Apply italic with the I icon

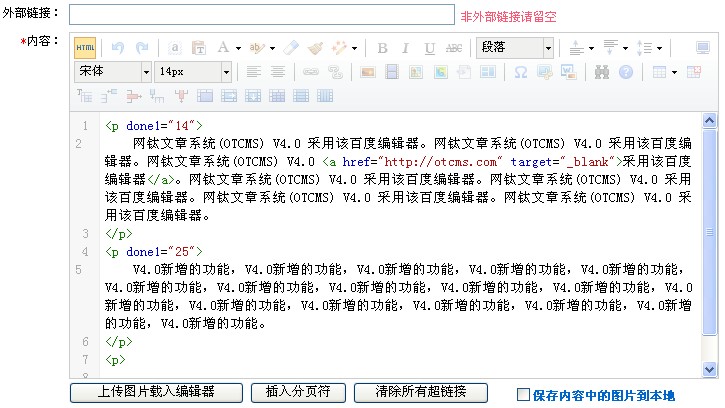pyautogui.click(x=406, y=47)
